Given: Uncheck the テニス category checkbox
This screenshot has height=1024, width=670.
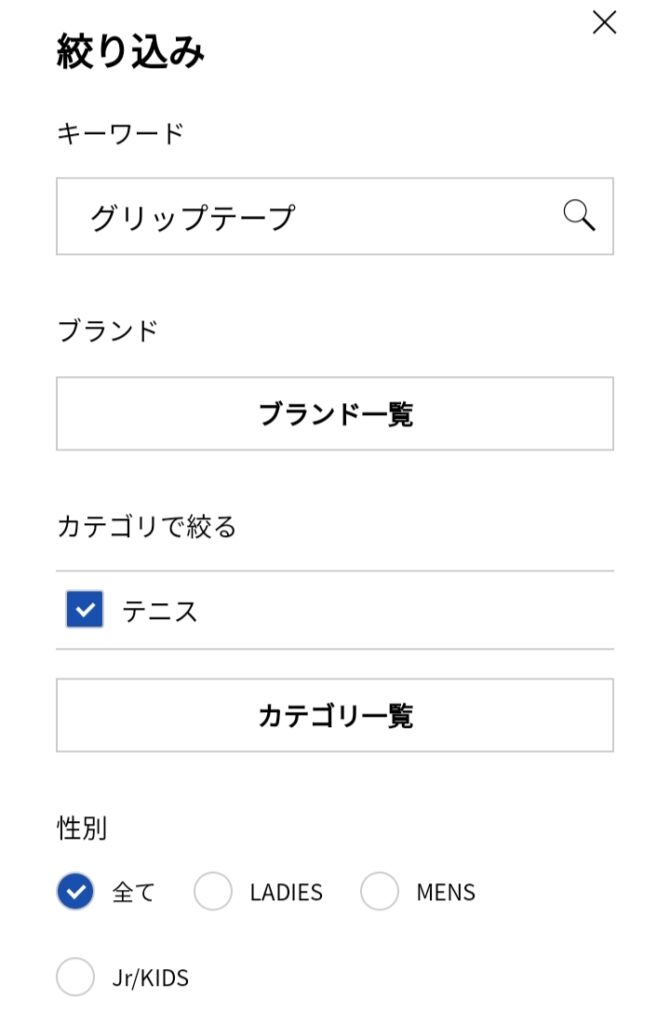Looking at the screenshot, I should [x=84, y=609].
